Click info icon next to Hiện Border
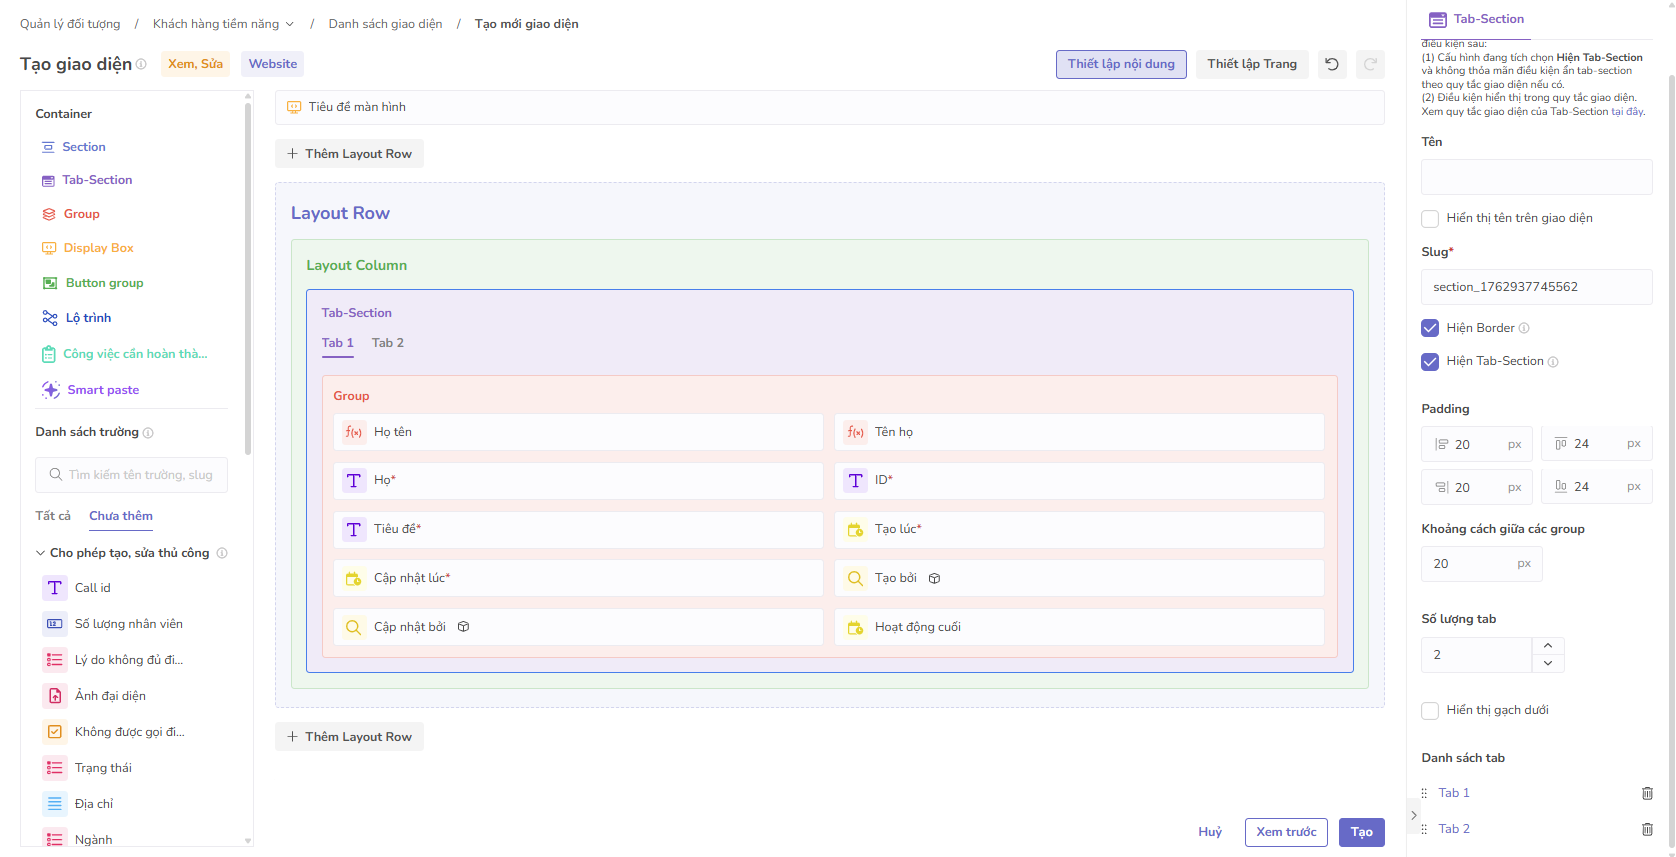Viewport: 1676px width, 857px height. tap(1524, 328)
